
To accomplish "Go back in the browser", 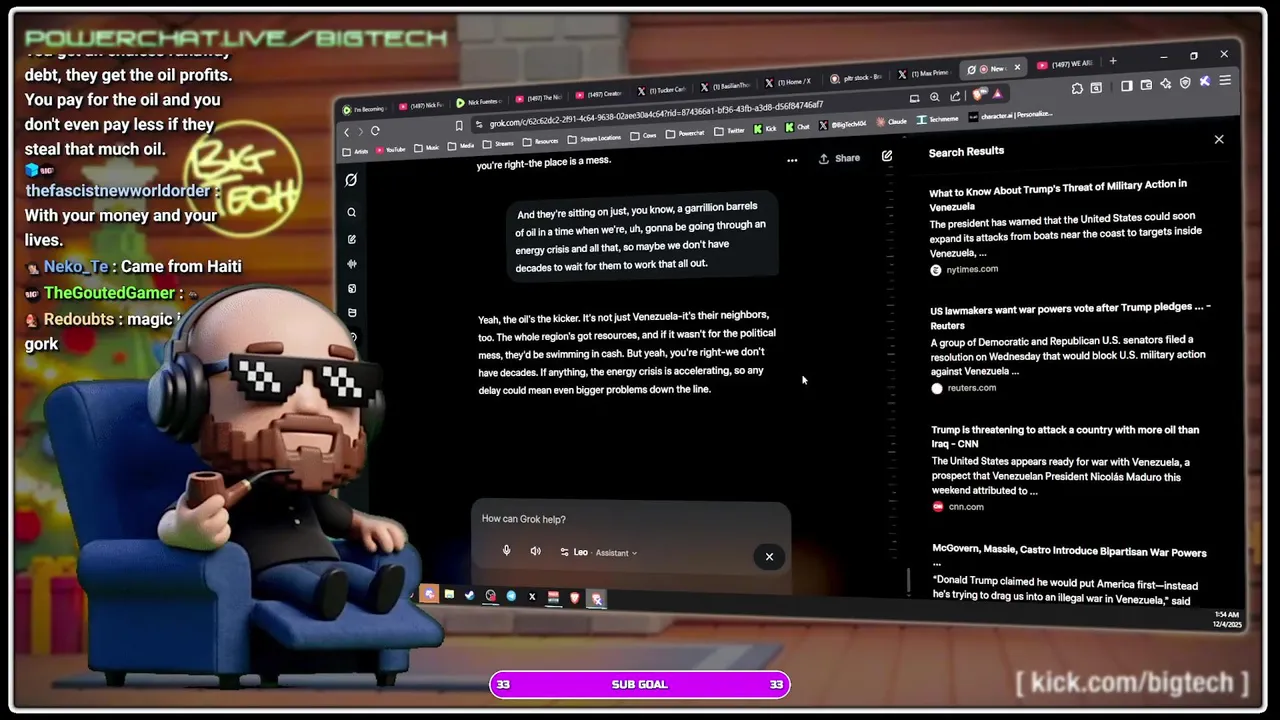I will pos(346,132).
